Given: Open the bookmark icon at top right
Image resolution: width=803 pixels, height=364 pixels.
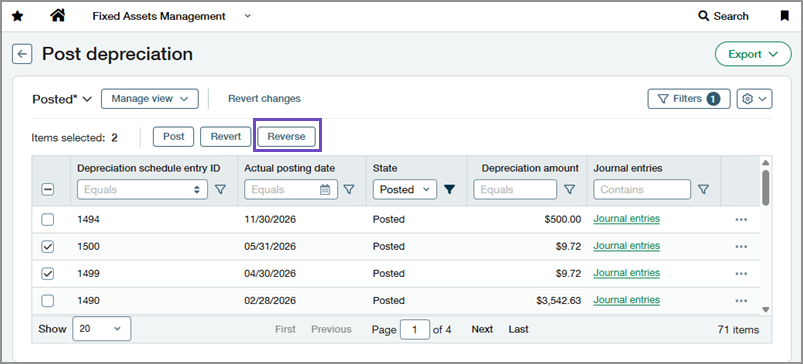Looking at the screenshot, I should coord(785,16).
